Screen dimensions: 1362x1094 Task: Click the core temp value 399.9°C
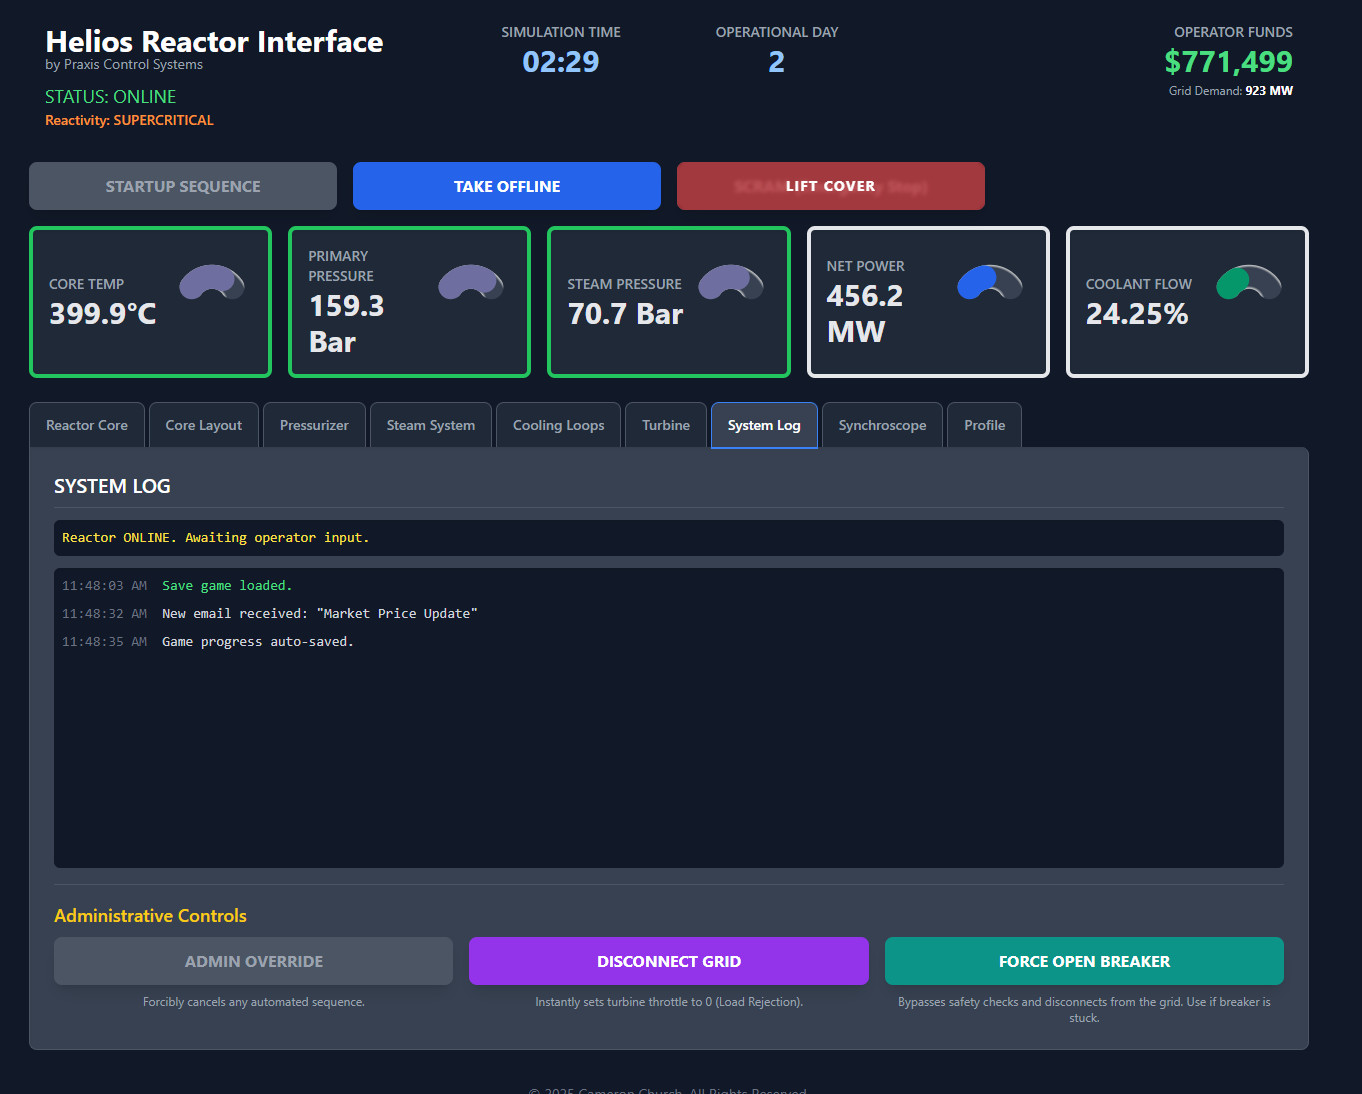(x=103, y=314)
